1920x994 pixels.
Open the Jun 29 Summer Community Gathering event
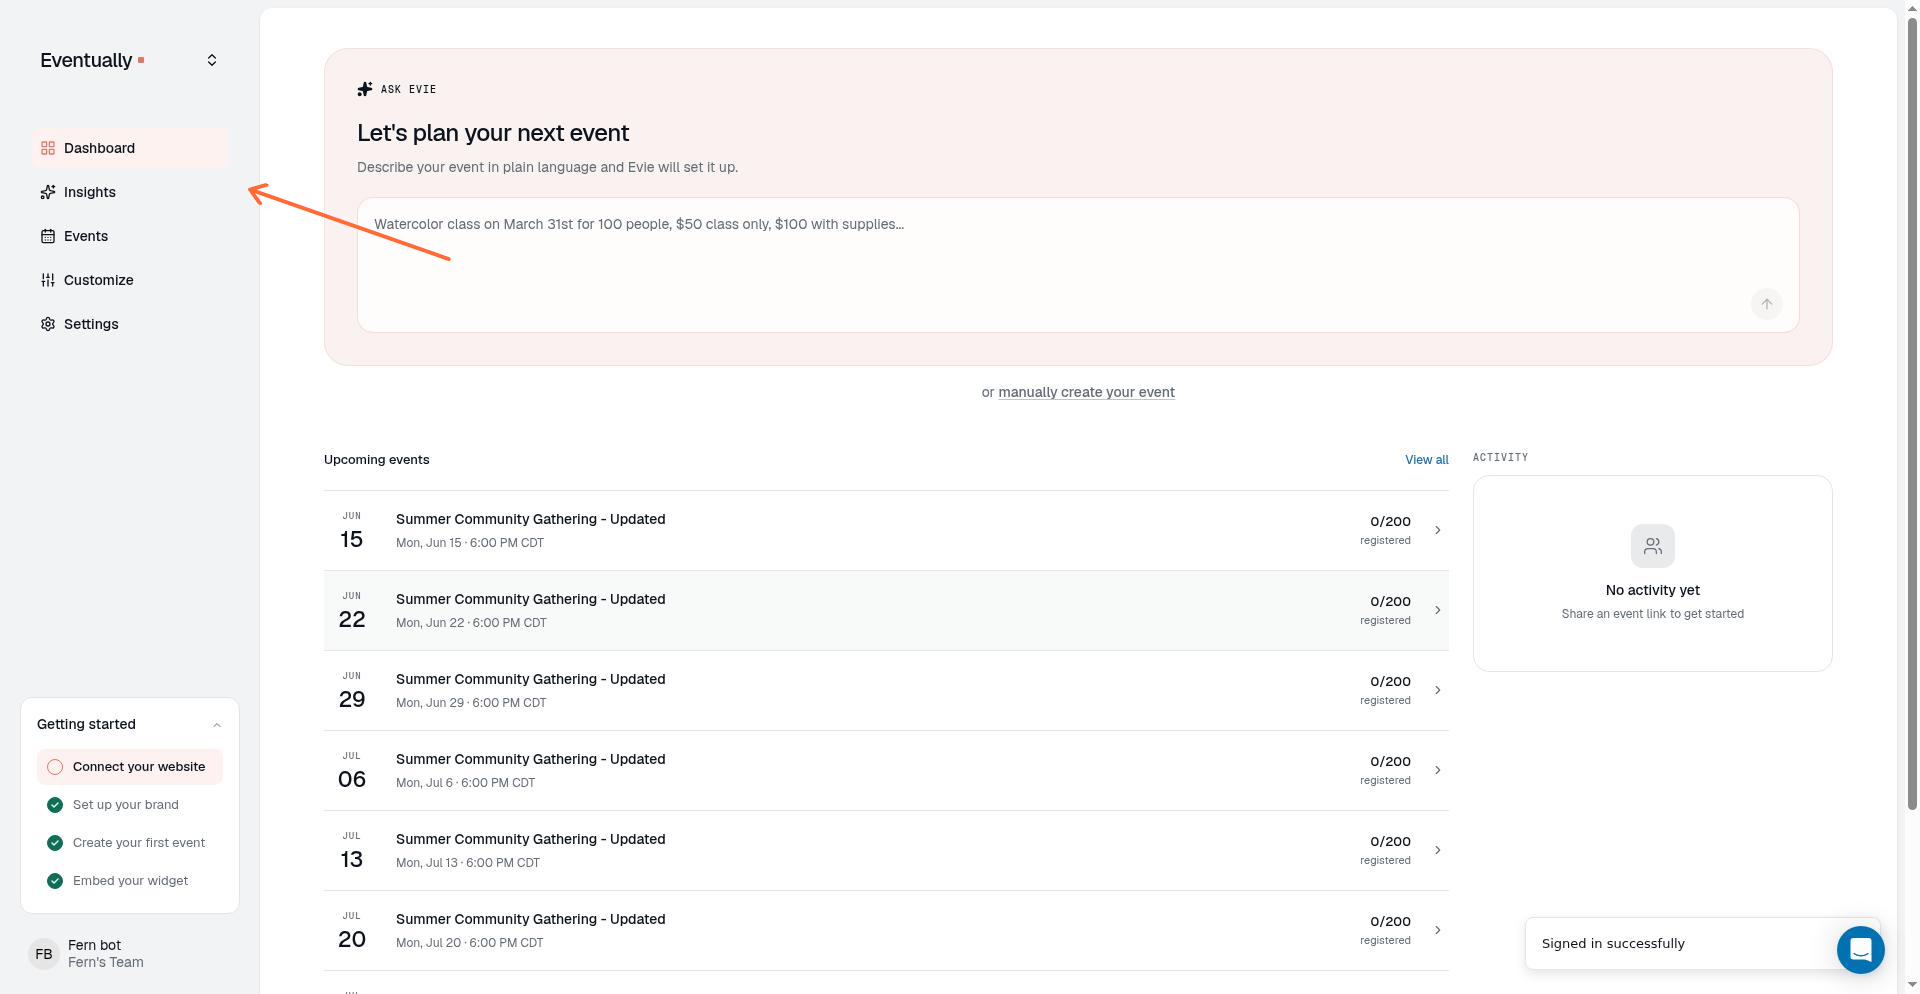(886, 691)
